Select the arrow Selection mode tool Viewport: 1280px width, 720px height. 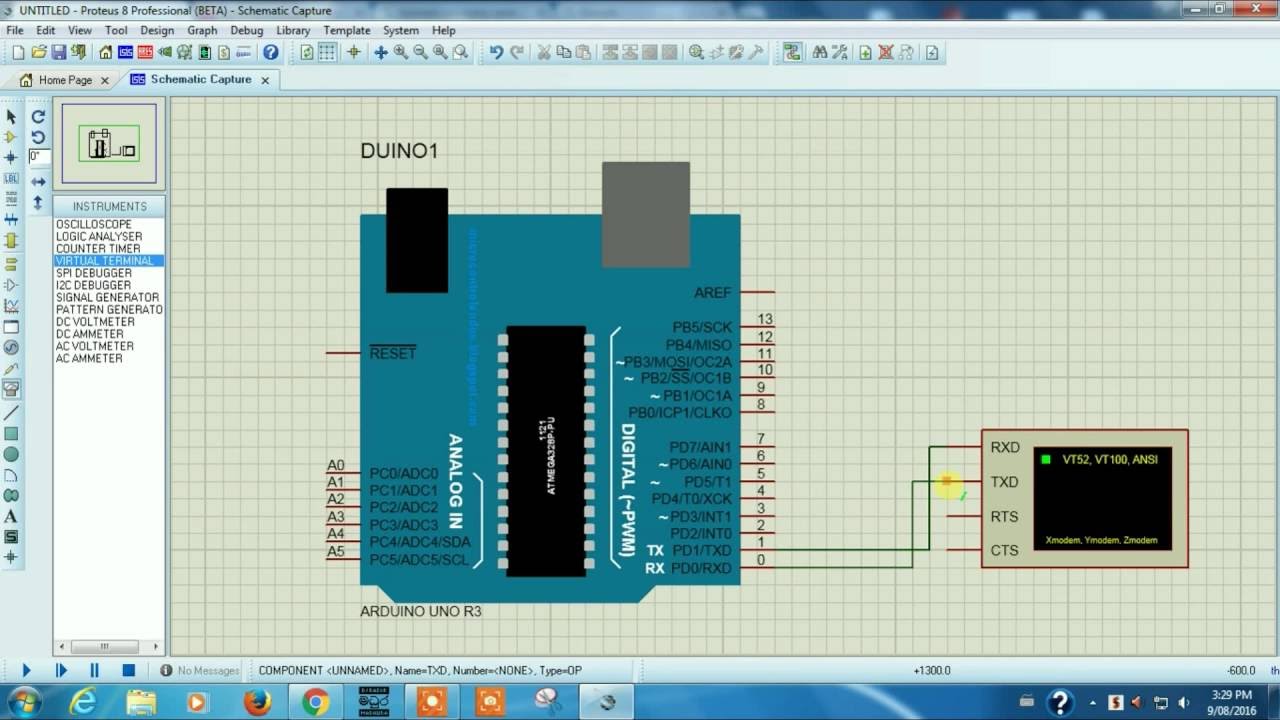click(11, 117)
